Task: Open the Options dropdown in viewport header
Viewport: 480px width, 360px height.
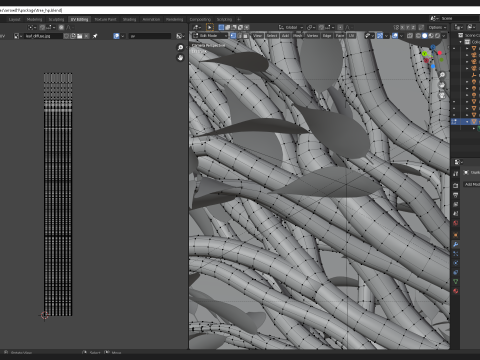Action: coord(437,27)
